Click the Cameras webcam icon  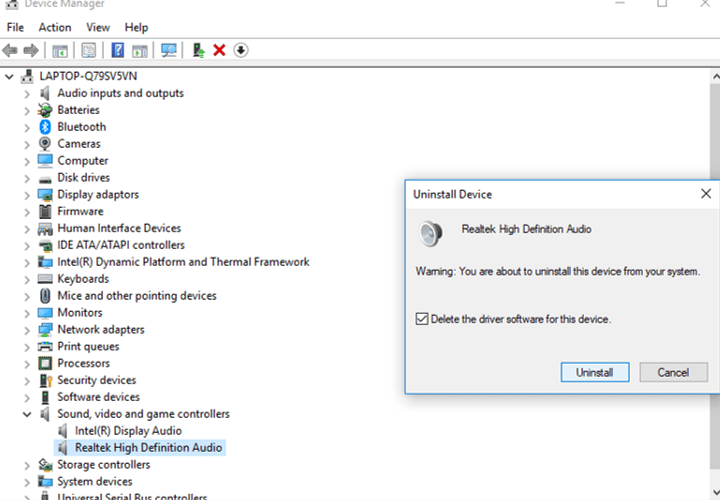point(45,144)
